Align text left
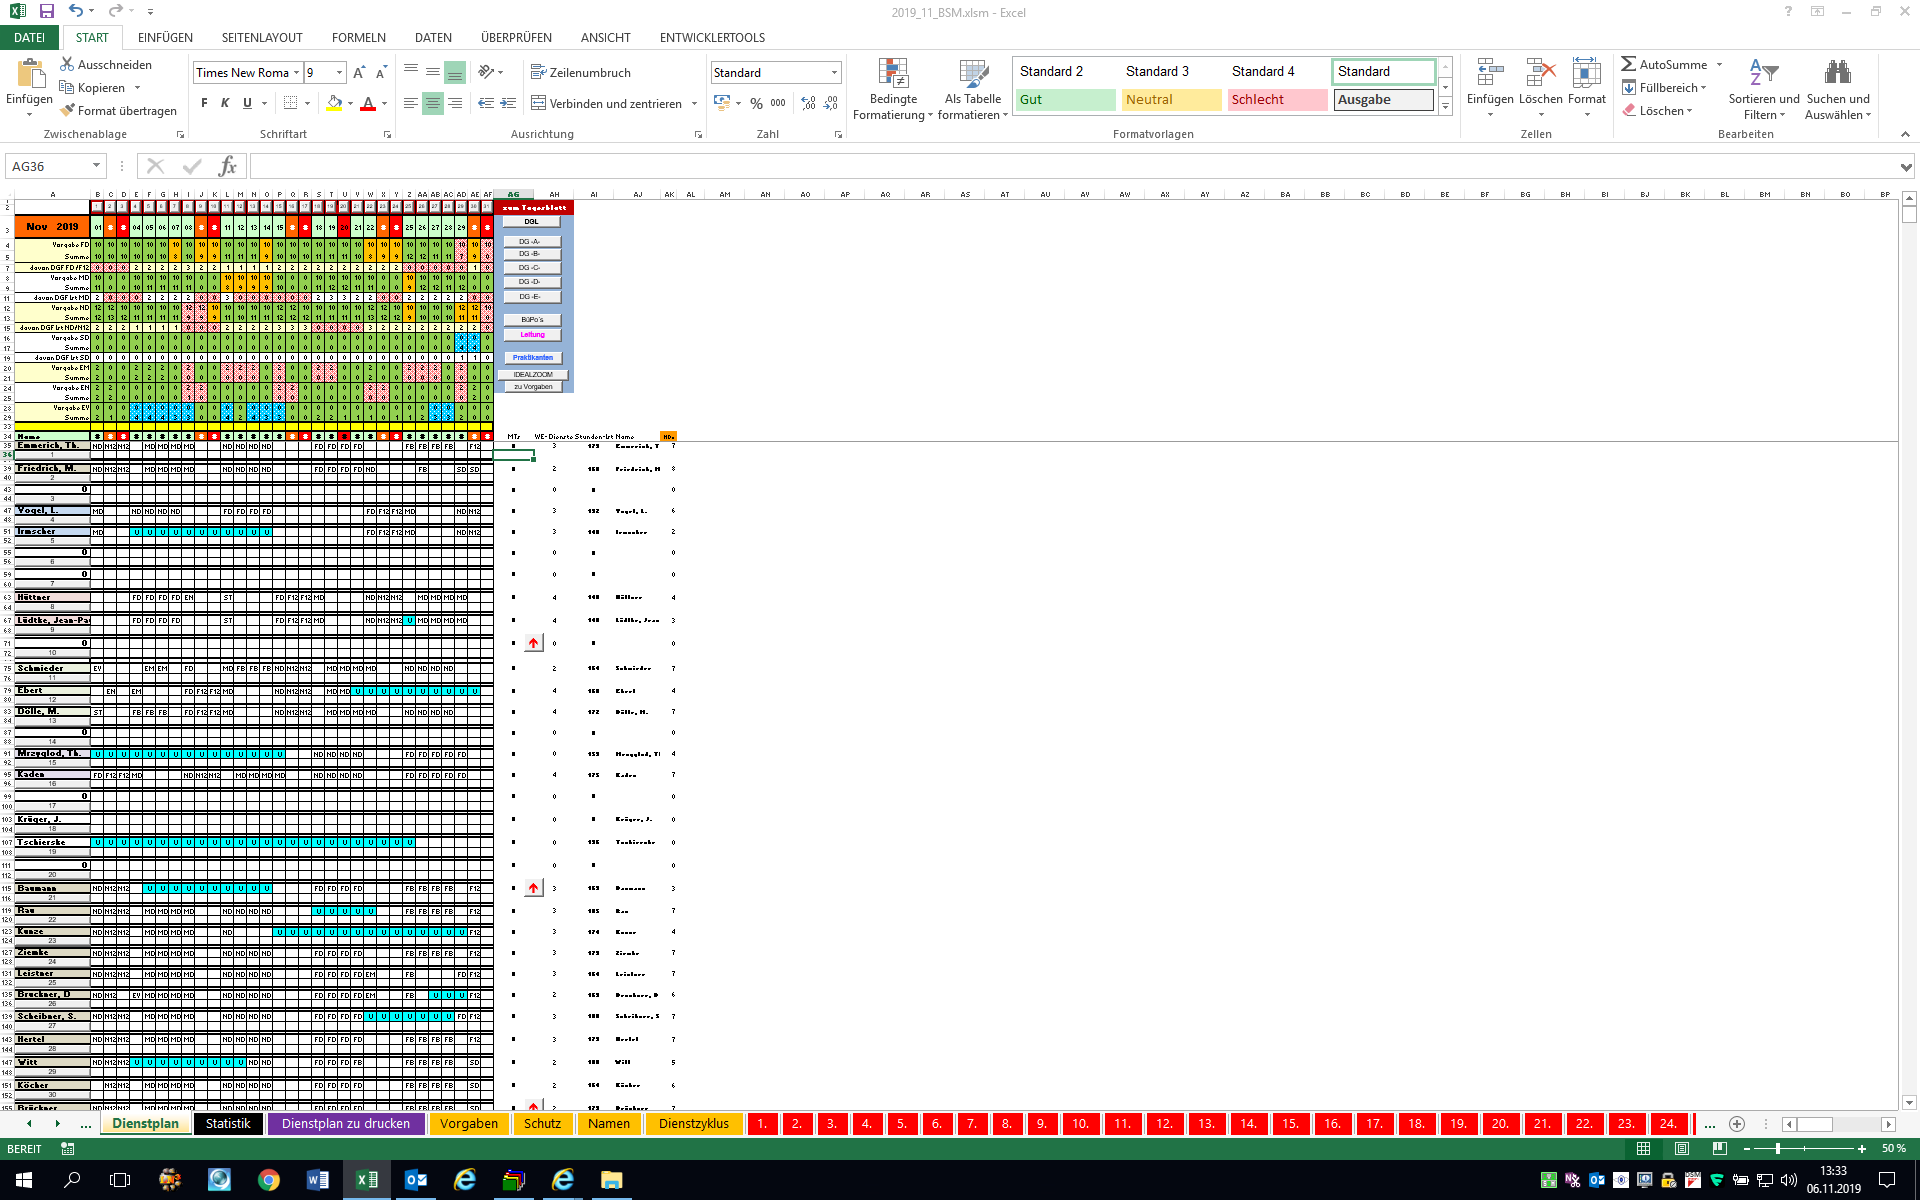Viewport: 1920px width, 1200px height. (x=411, y=103)
